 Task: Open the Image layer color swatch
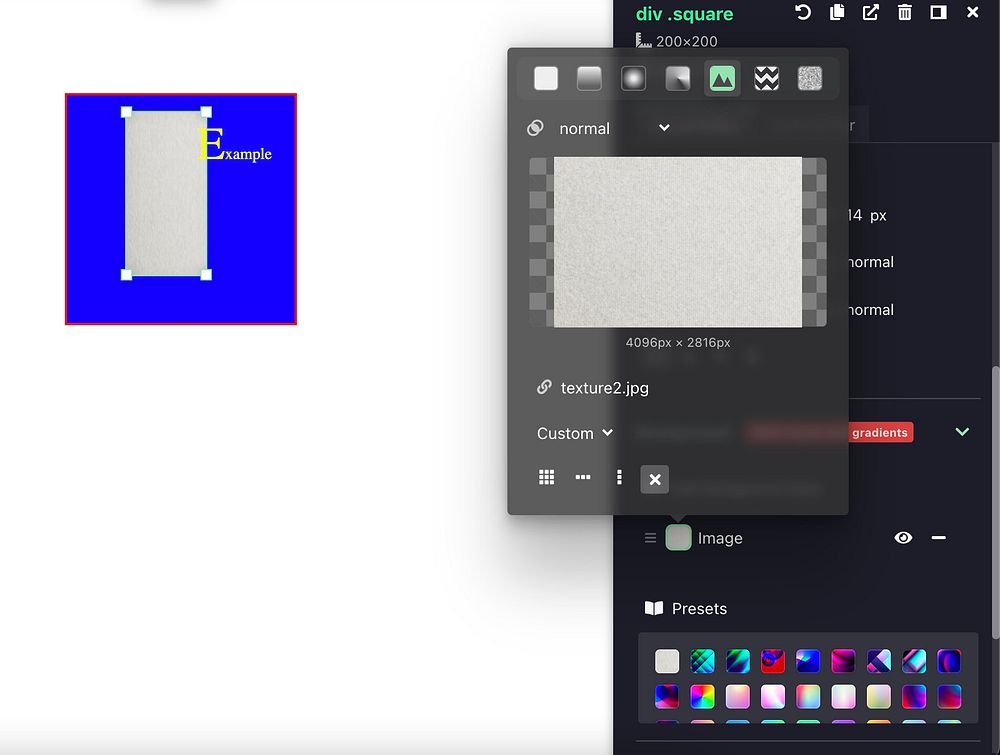click(678, 538)
